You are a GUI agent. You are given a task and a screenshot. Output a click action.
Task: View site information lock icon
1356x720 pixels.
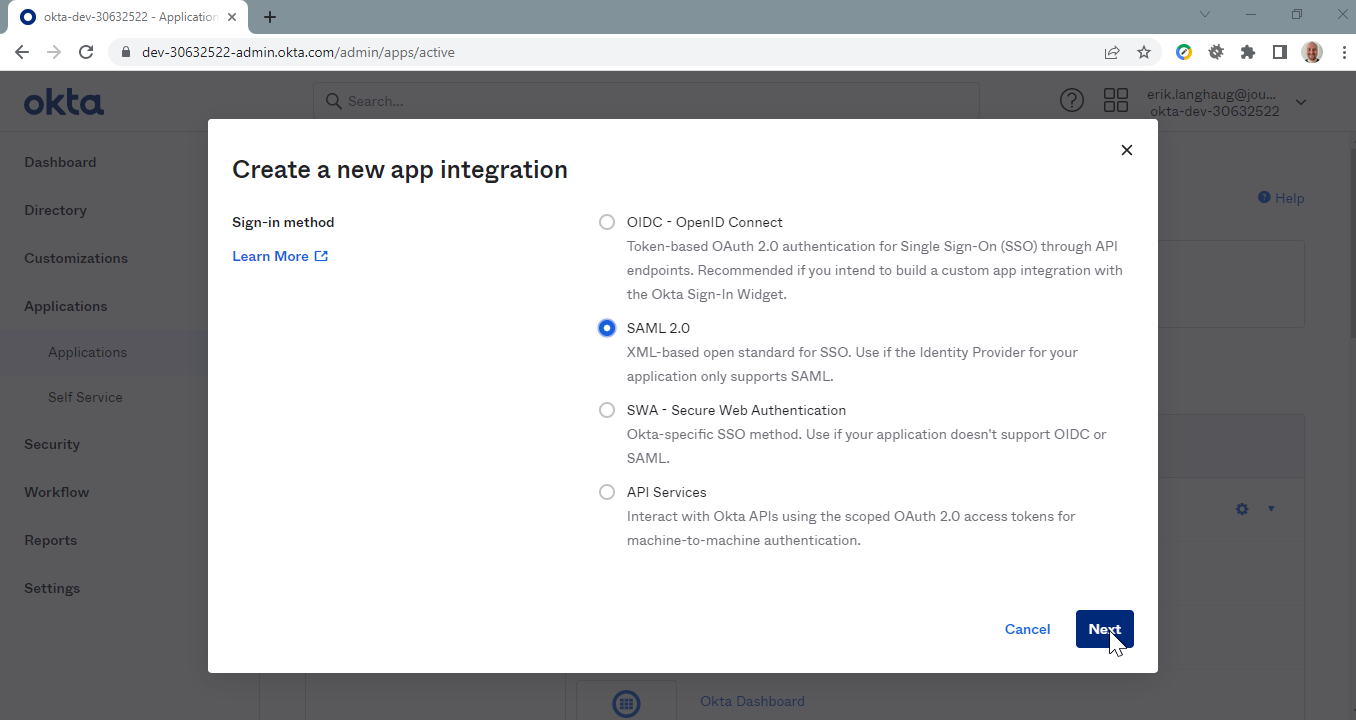[x=126, y=52]
